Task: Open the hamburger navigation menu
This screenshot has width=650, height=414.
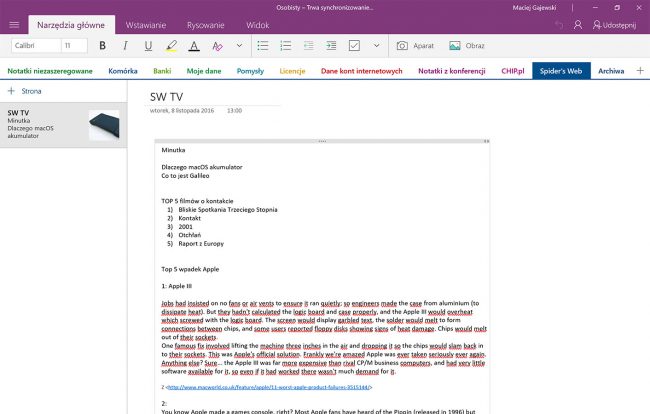Action: (x=14, y=25)
